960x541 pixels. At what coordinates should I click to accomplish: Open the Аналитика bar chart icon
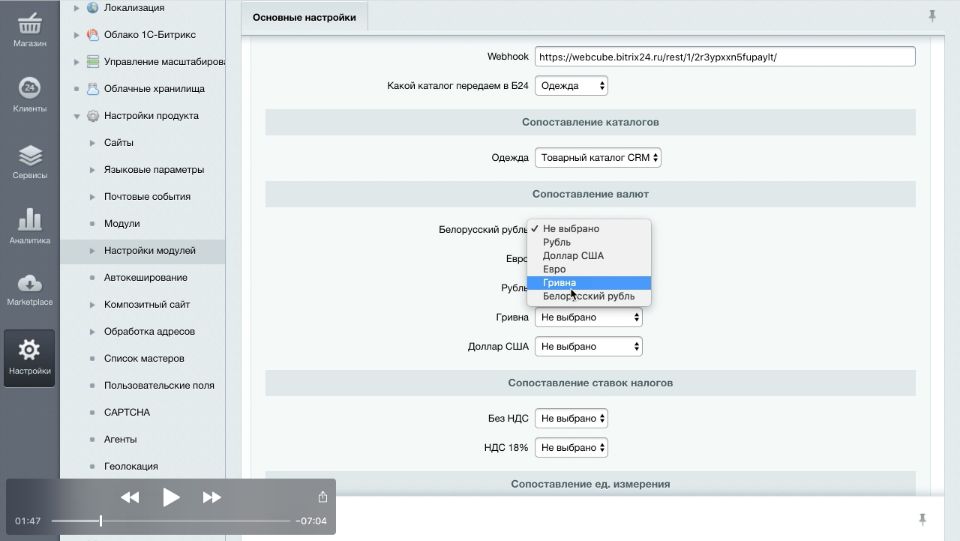click(x=29, y=220)
